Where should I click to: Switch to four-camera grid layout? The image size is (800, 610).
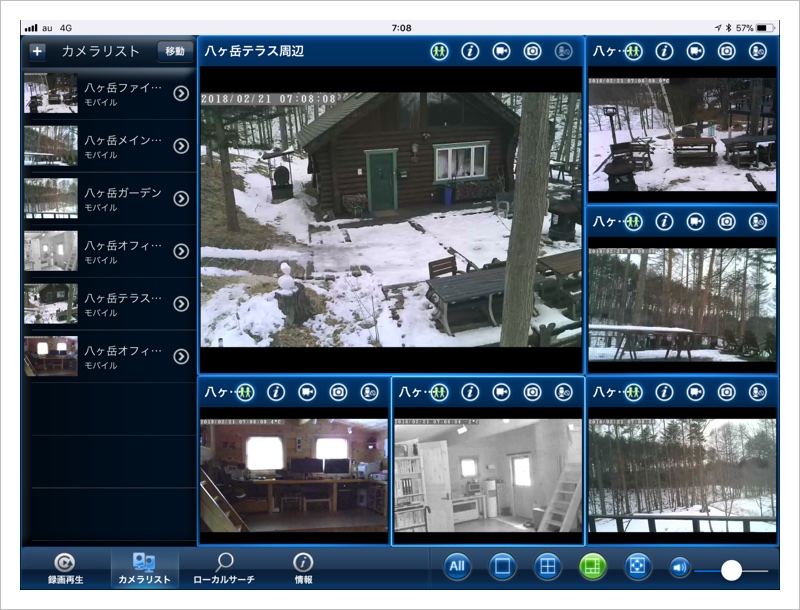547,567
